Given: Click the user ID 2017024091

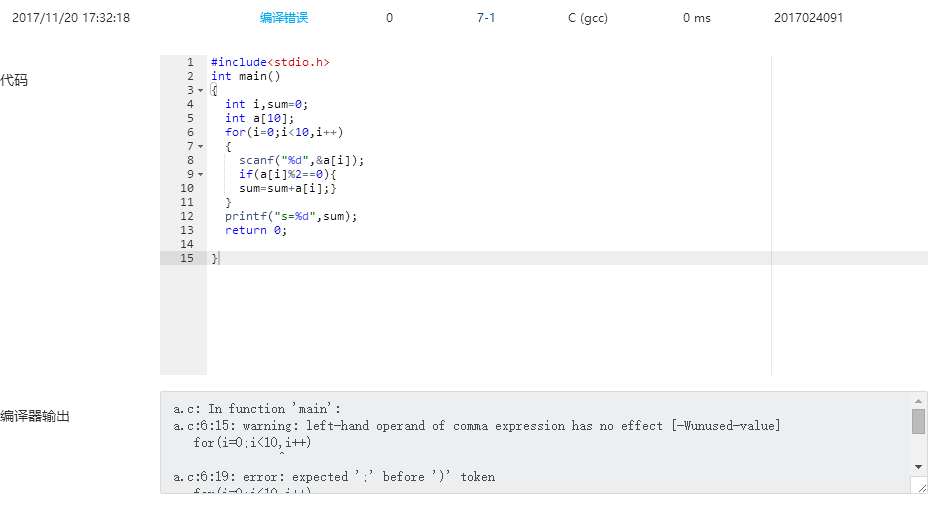Looking at the screenshot, I should click(808, 18).
